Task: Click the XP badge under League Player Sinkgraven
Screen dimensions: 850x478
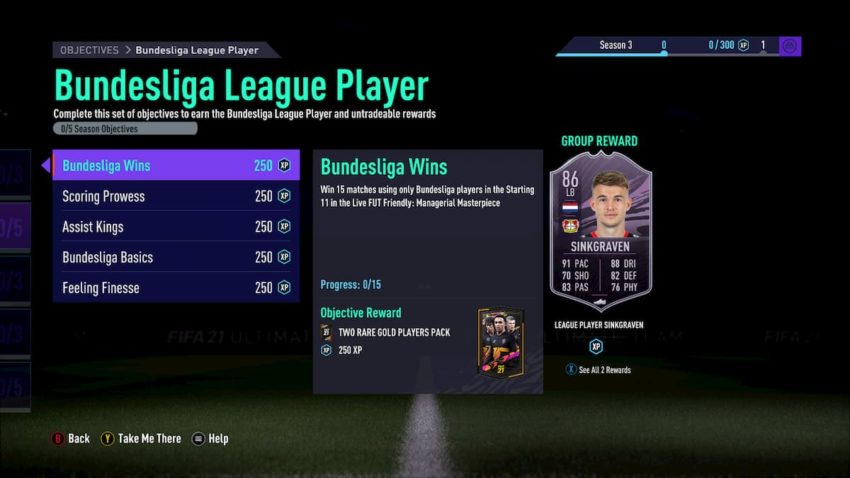Action: click(x=596, y=346)
